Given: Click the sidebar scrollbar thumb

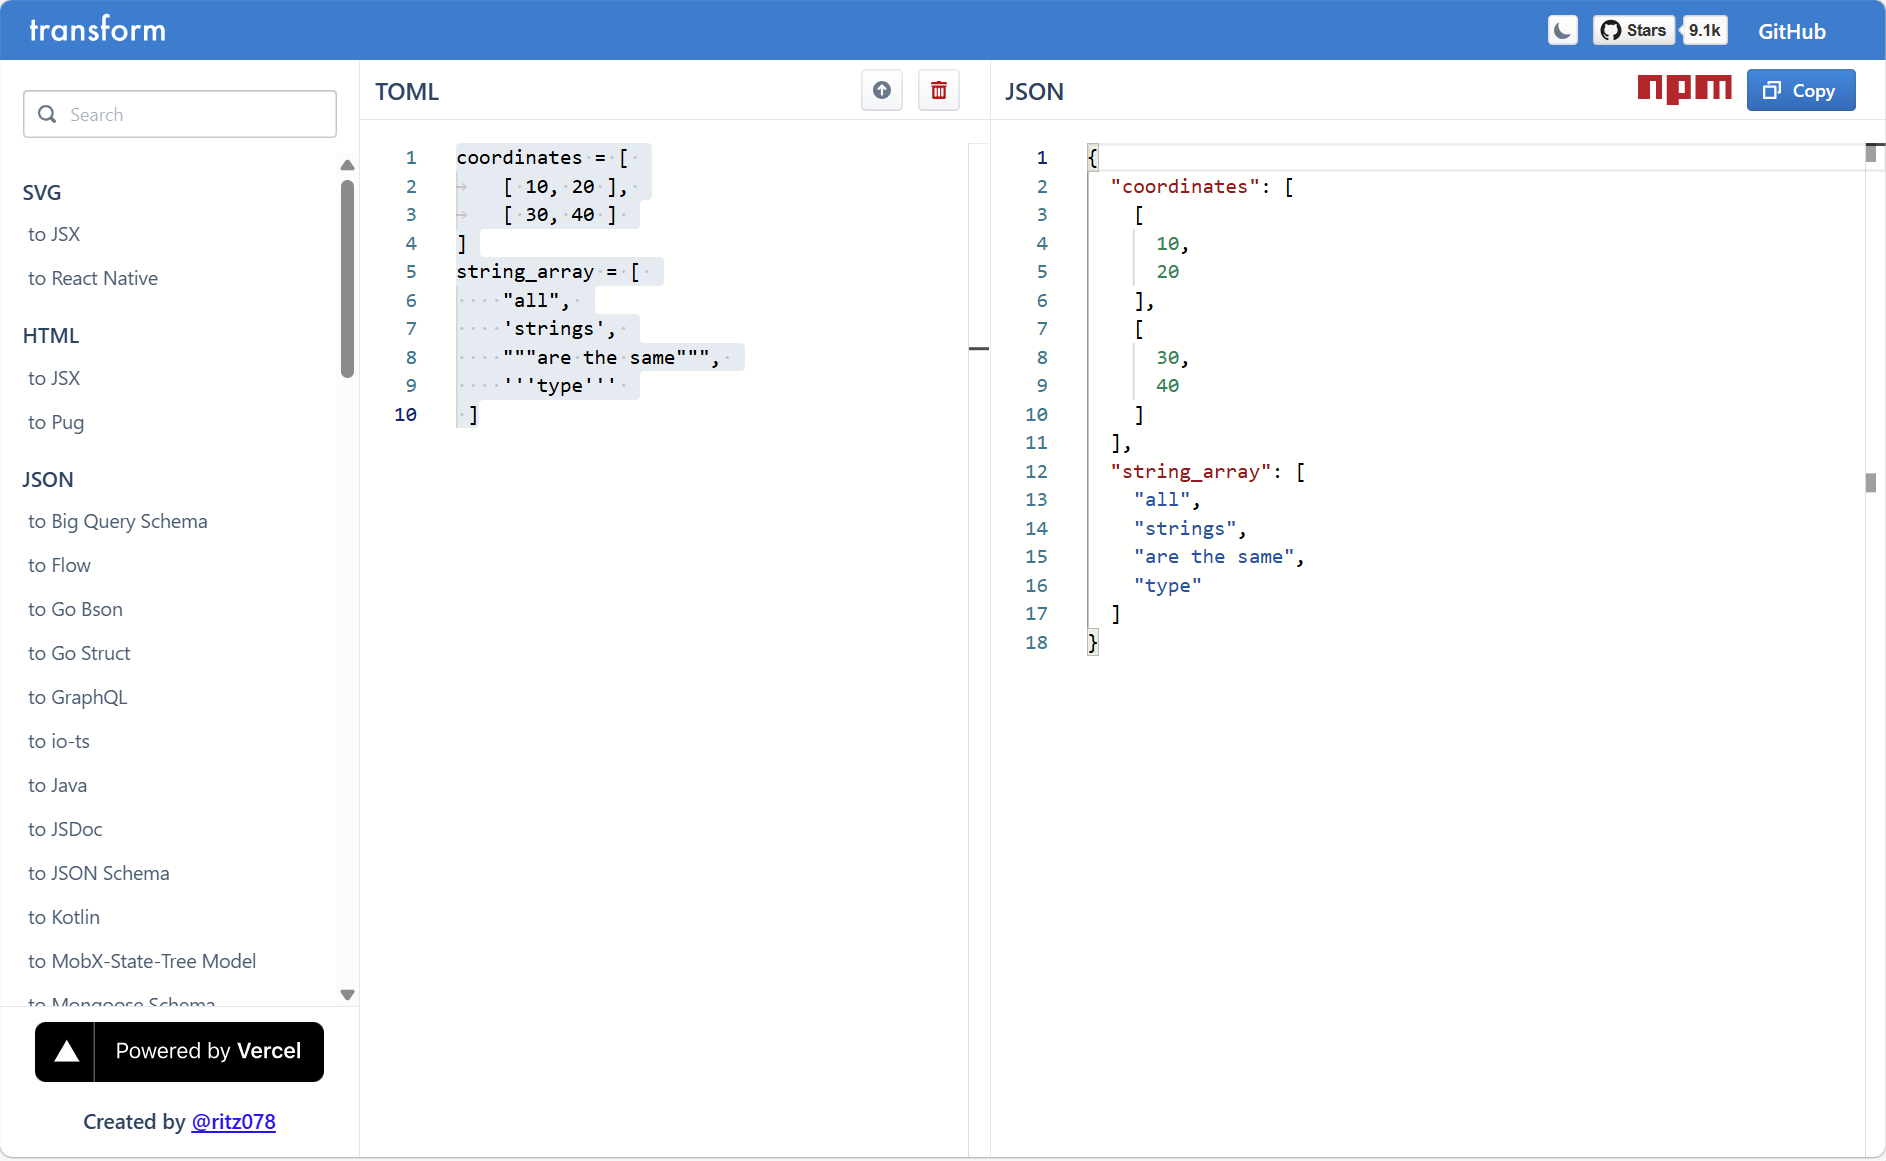Looking at the screenshot, I should pyautogui.click(x=347, y=278).
